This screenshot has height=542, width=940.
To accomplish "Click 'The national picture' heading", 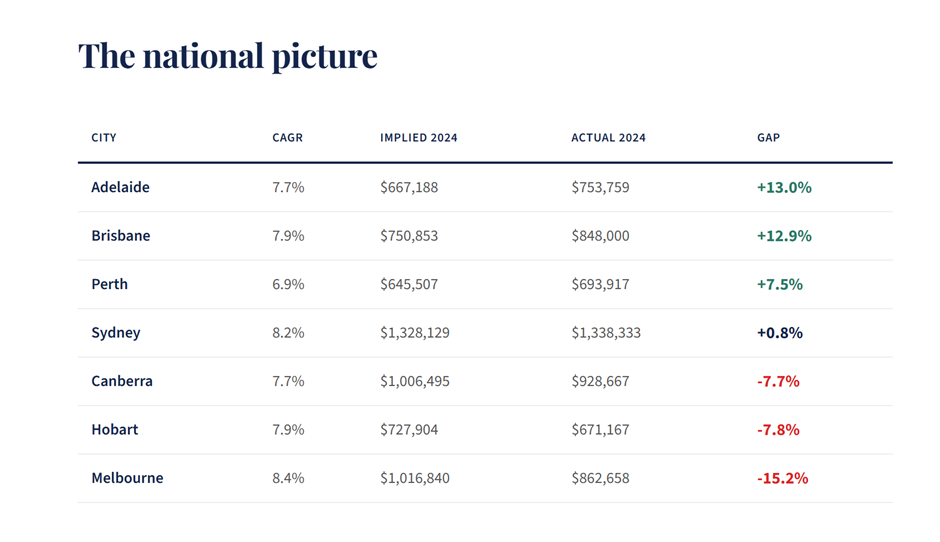I will pyautogui.click(x=228, y=56).
